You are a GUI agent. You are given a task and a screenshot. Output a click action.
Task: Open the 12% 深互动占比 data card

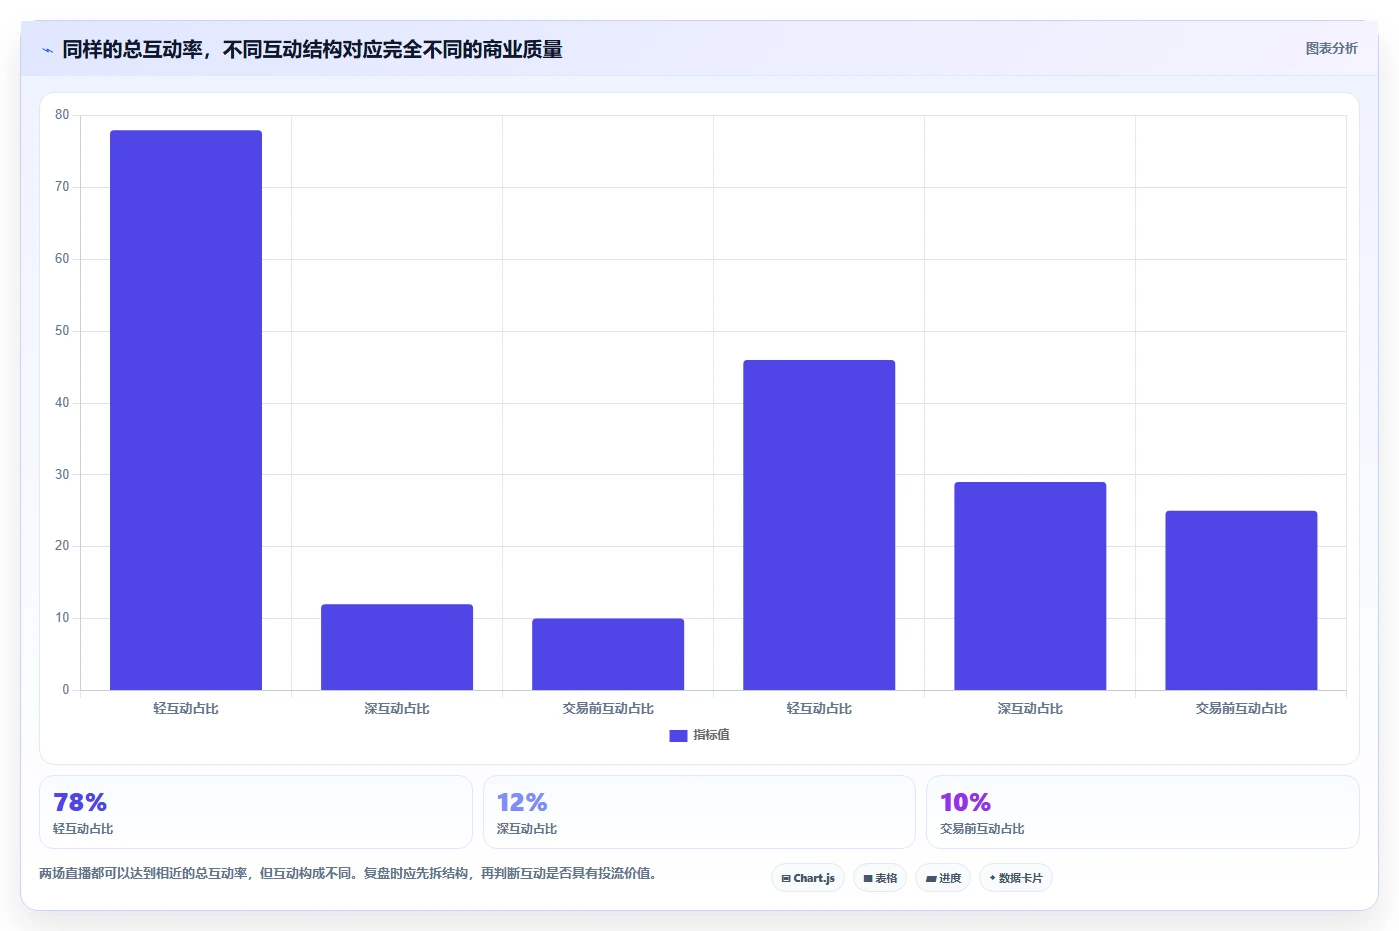tap(699, 812)
